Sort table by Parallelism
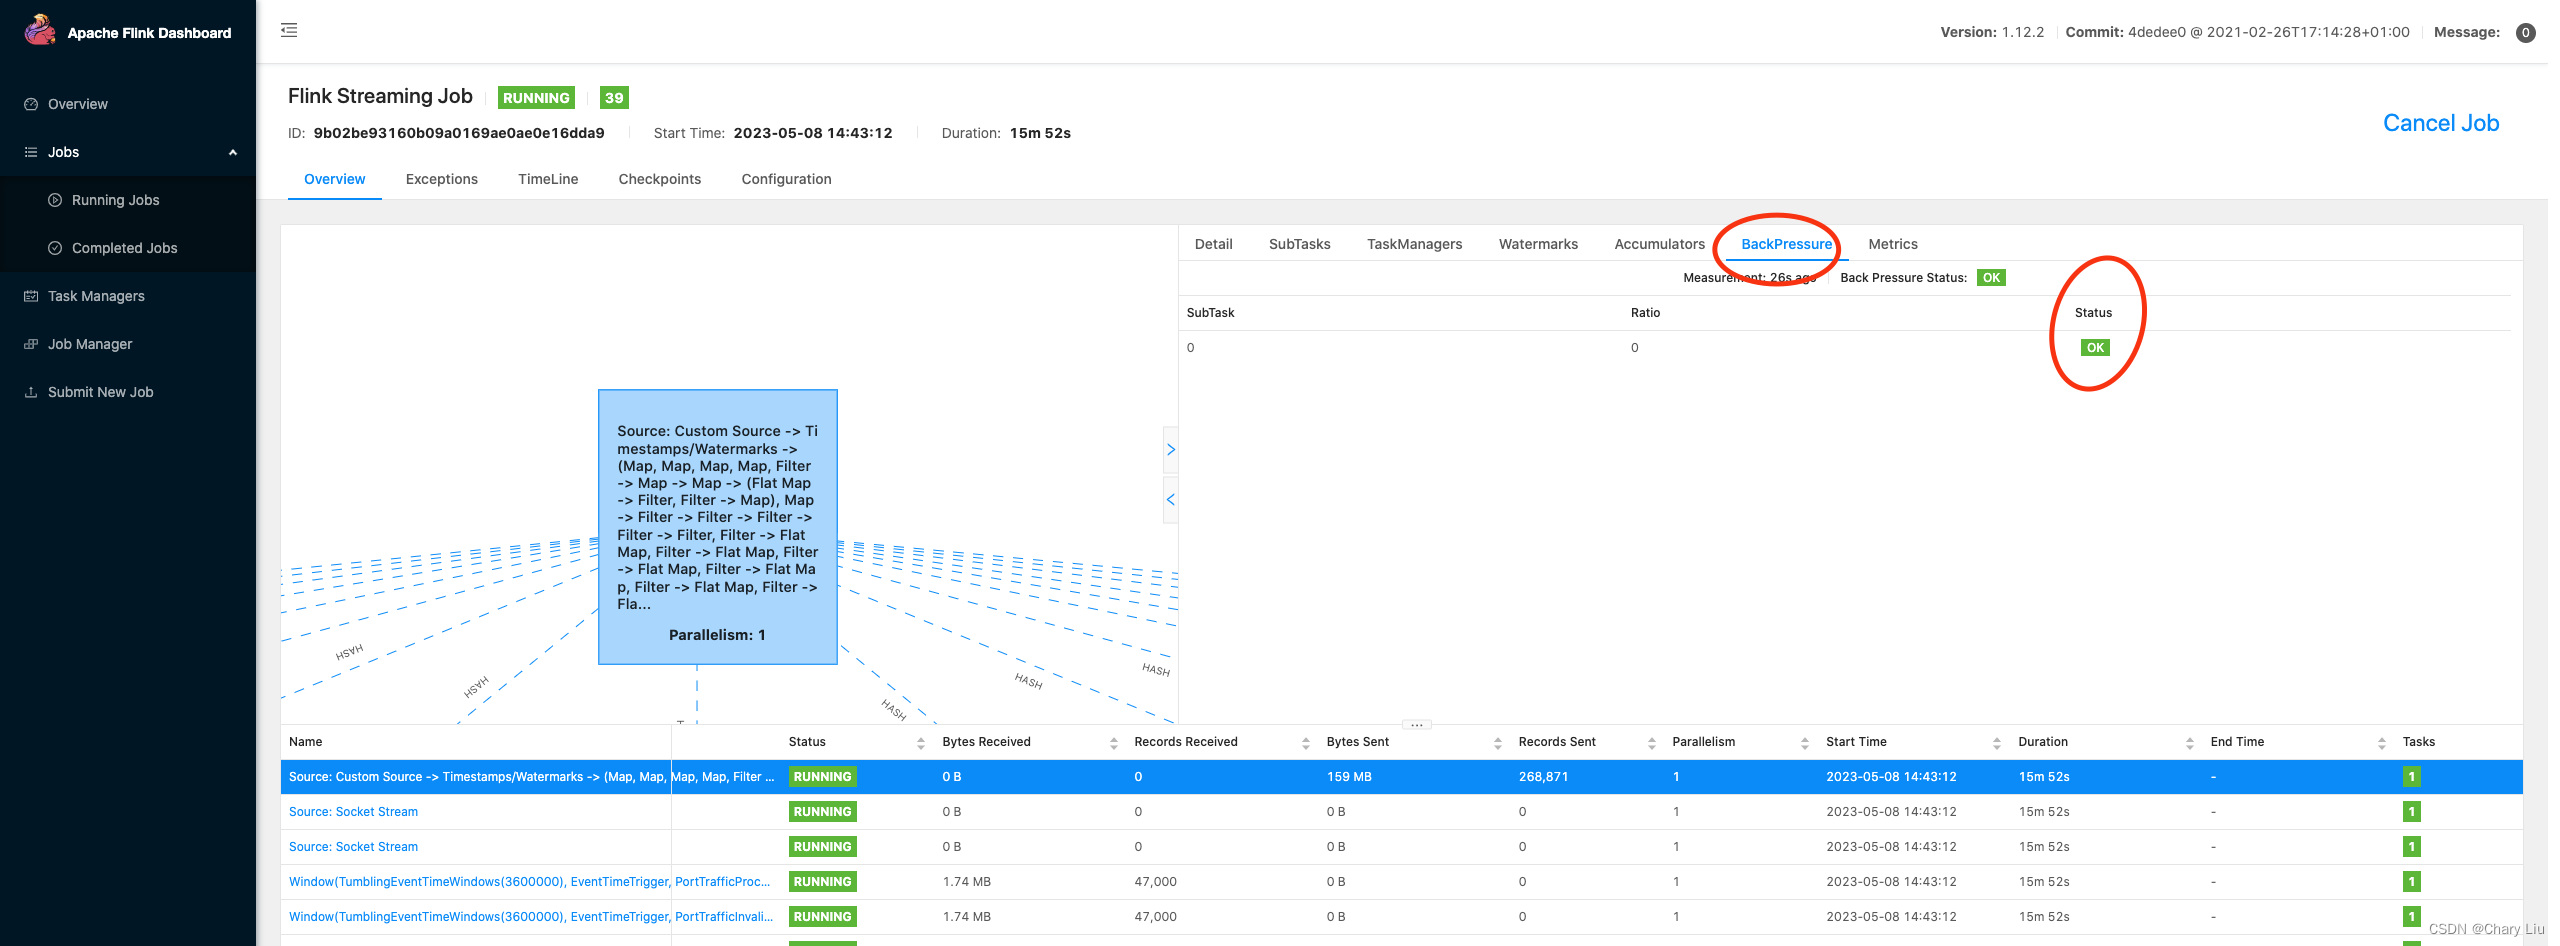Viewport: 2560px width, 946px height. (1804, 743)
